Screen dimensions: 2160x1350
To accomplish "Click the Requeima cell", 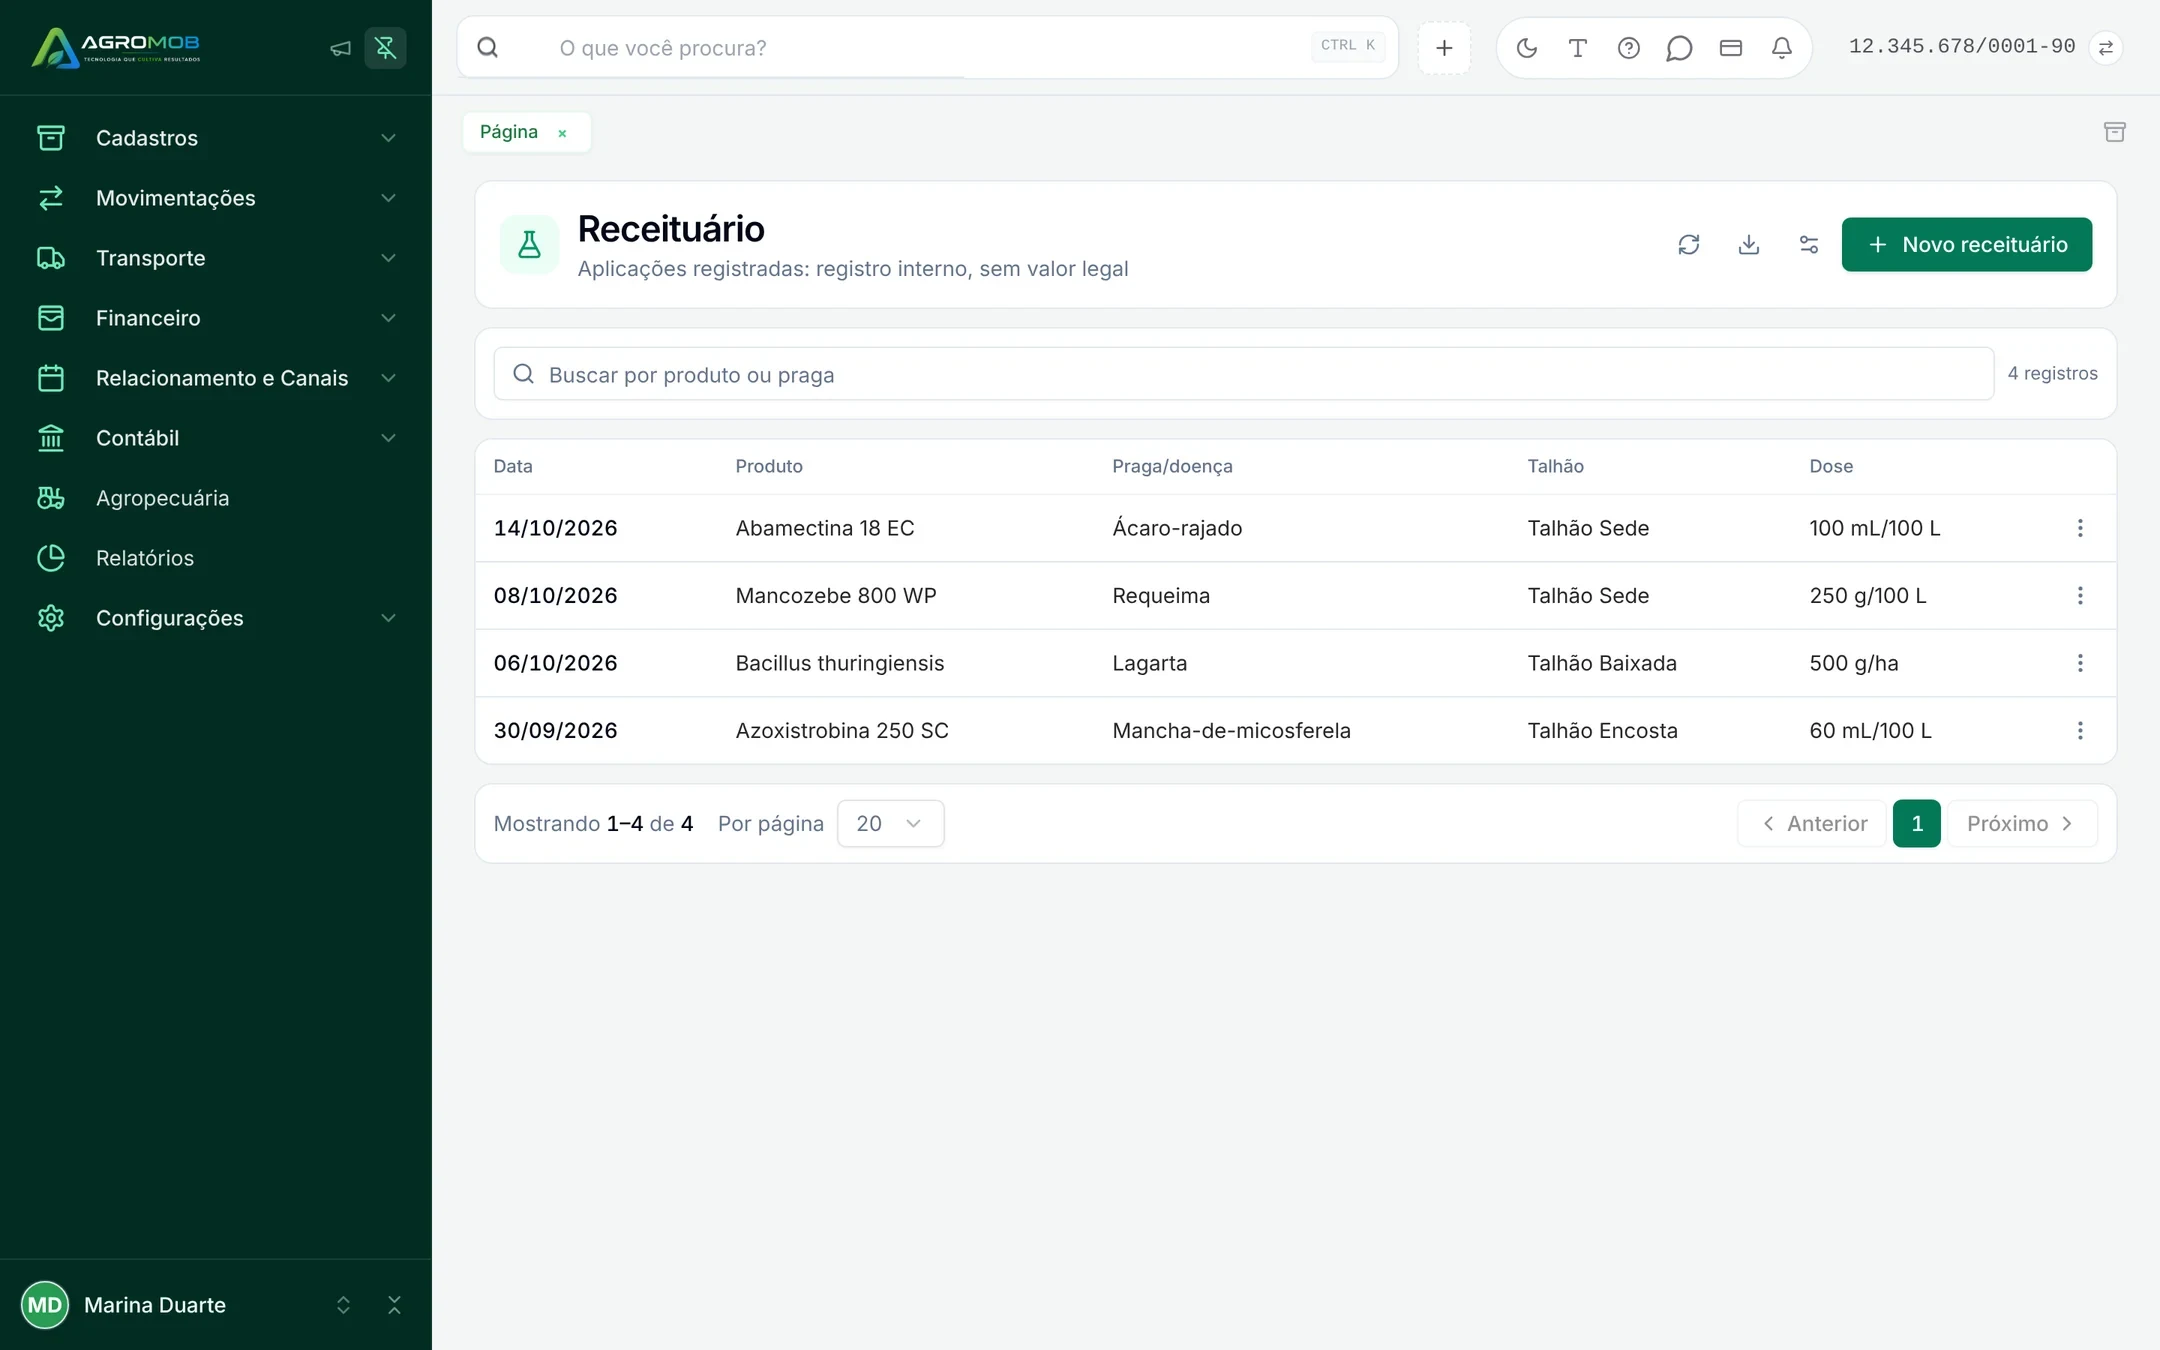I will [x=1161, y=596].
